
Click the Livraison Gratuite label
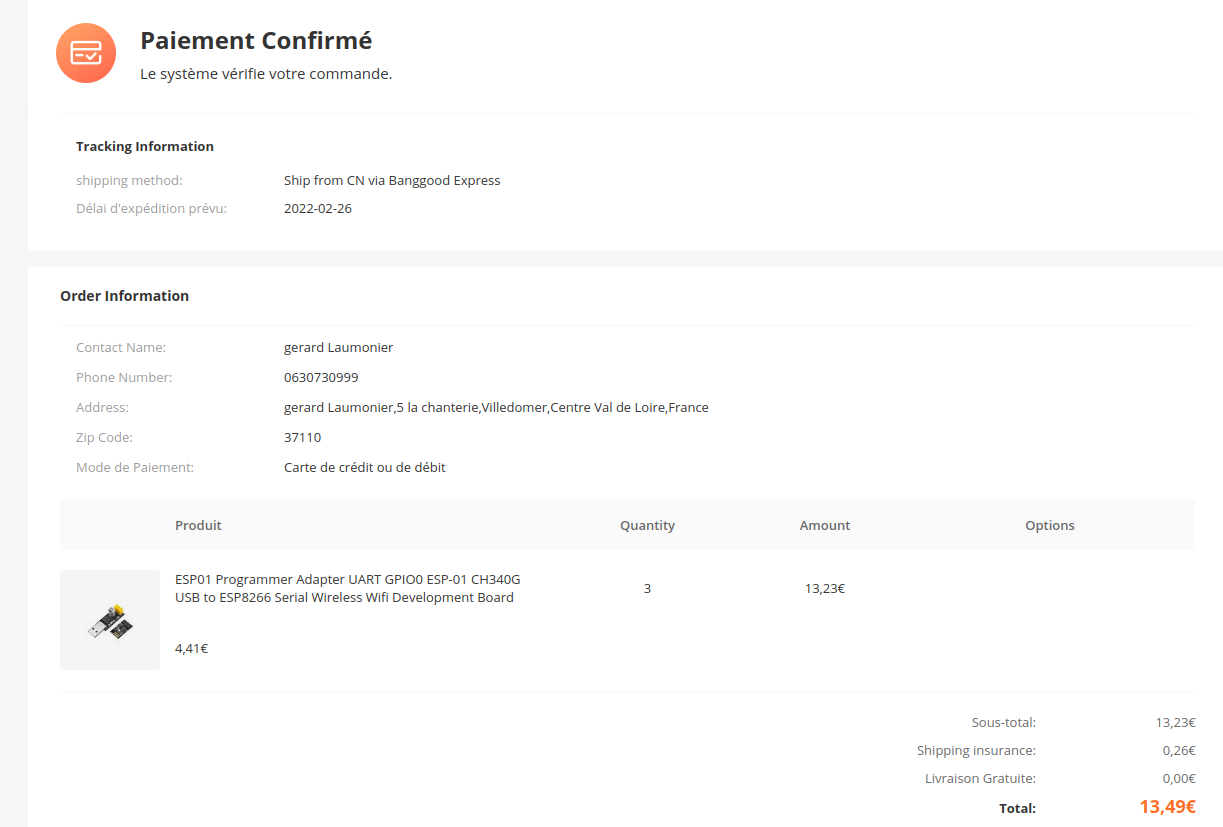tap(980, 778)
